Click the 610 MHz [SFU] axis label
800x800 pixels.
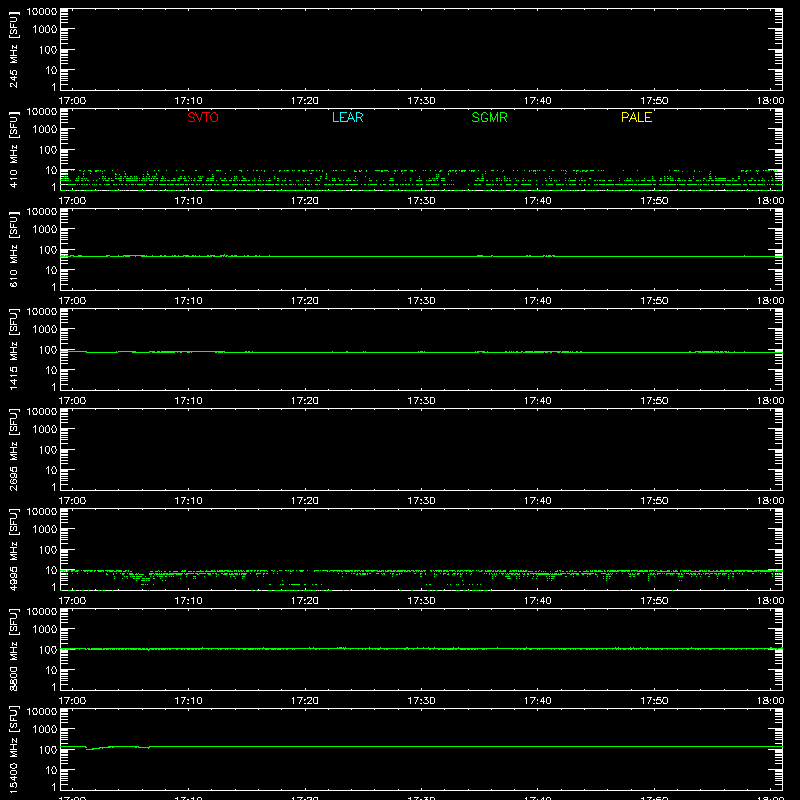[14, 249]
